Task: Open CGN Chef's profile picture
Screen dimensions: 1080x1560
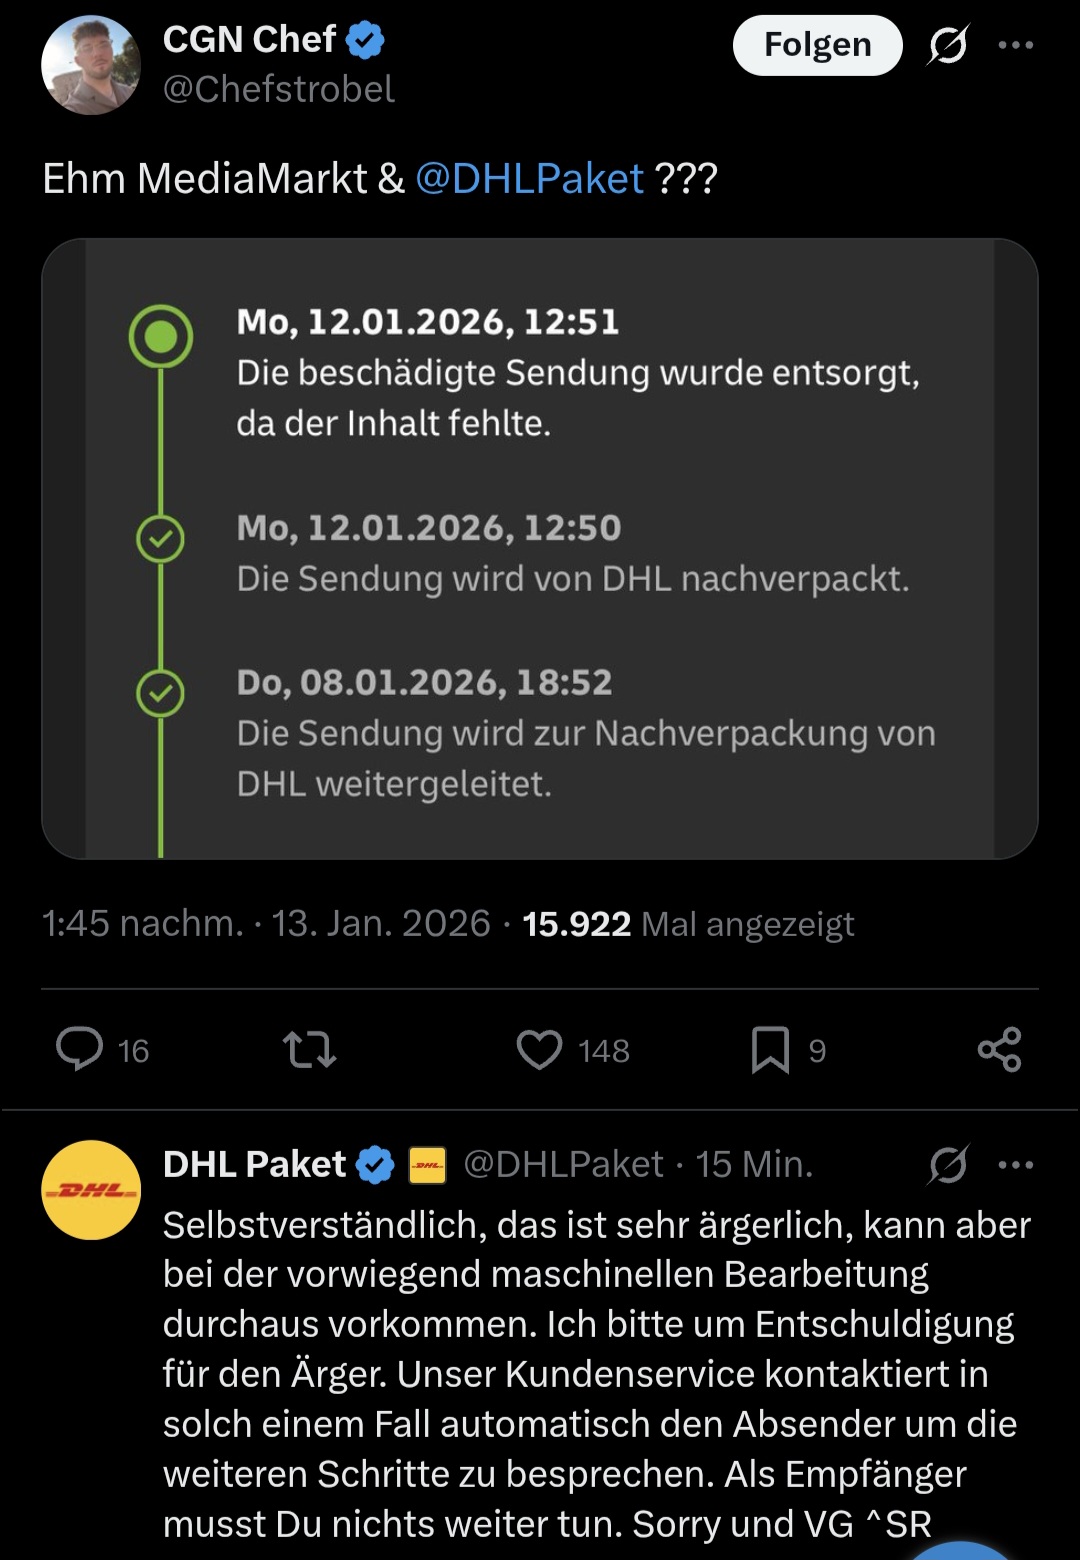Action: [x=91, y=65]
